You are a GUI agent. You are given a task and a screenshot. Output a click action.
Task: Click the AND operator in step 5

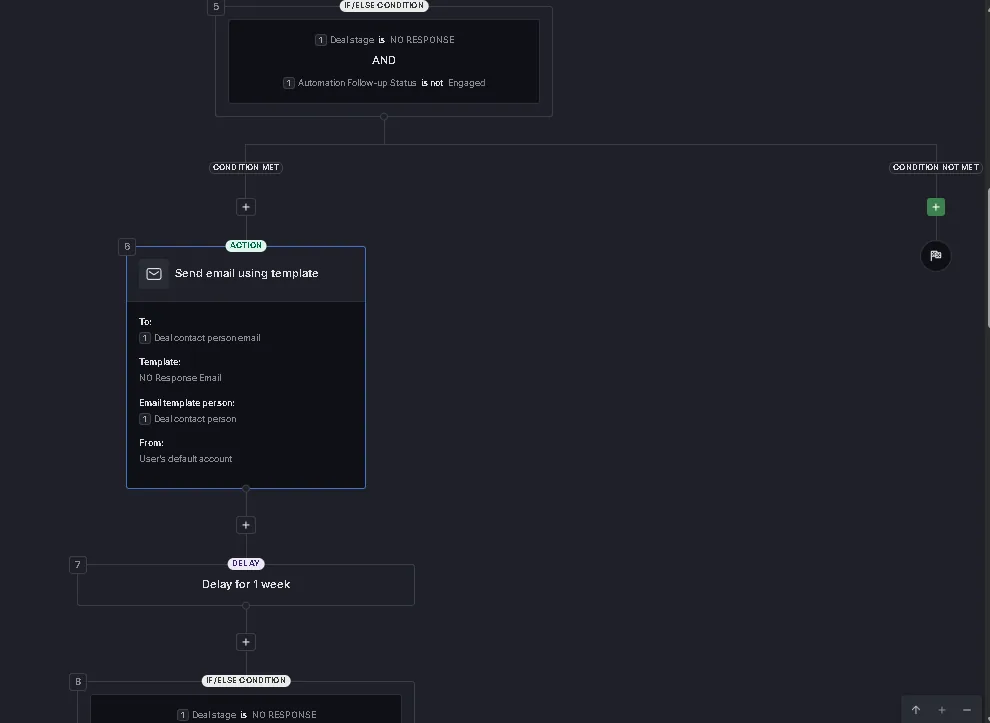pyautogui.click(x=384, y=61)
